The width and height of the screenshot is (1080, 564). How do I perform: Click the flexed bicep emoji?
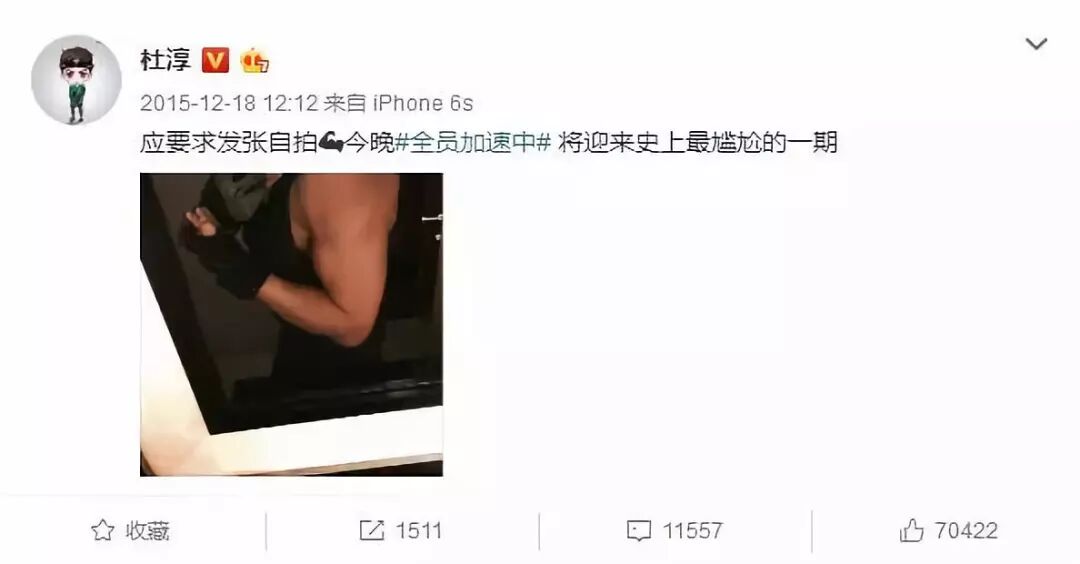[331, 143]
